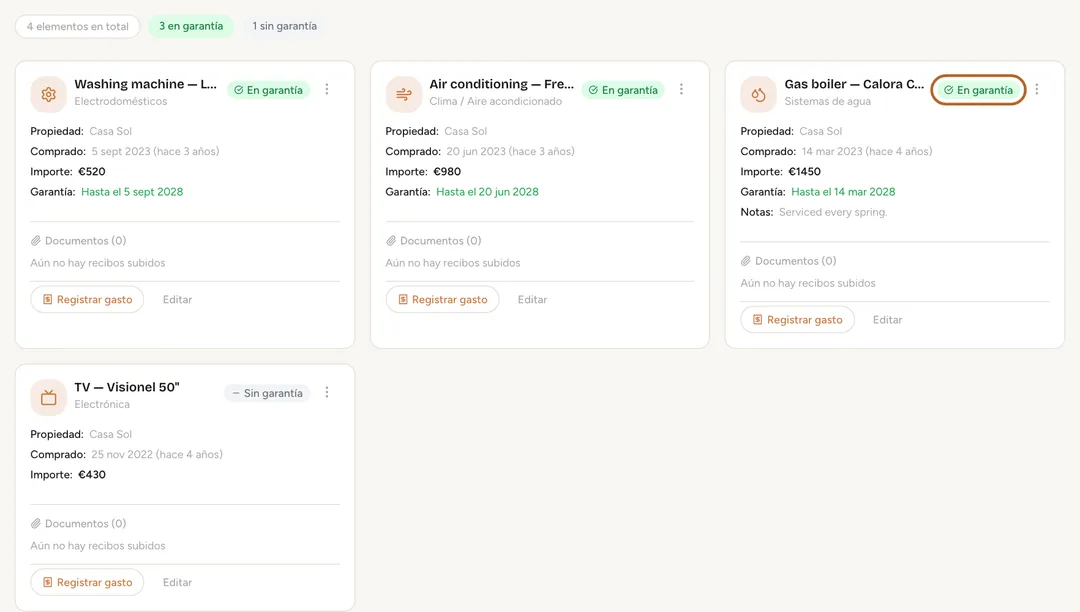1080x612 pixels.
Task: Open the Air conditioning card three-dot menu
Action: [681, 89]
